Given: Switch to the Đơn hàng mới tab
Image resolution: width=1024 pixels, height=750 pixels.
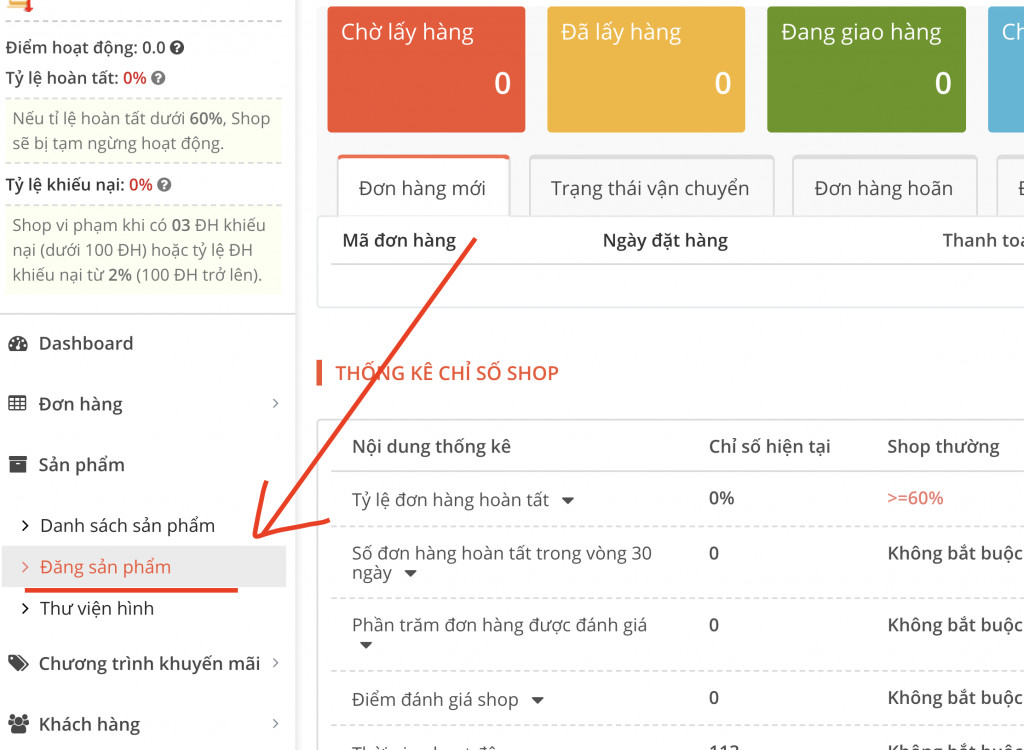Looking at the screenshot, I should coord(422,188).
